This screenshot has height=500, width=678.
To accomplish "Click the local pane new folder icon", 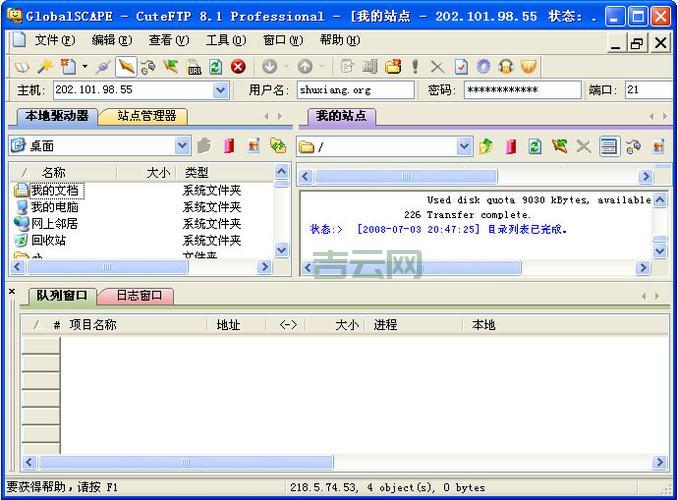I will 254,146.
